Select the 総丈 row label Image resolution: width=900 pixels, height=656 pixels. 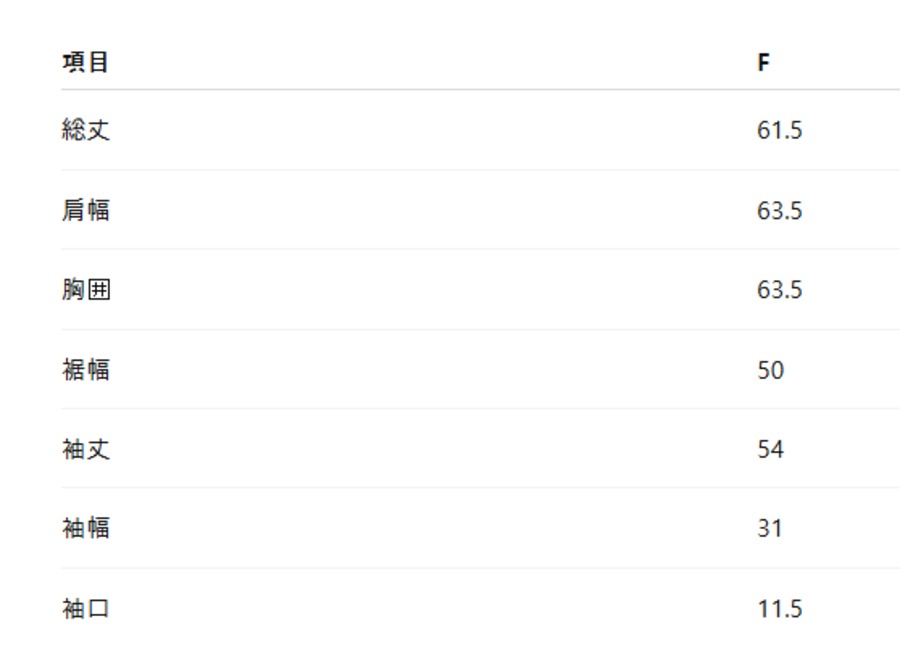pyautogui.click(x=86, y=130)
